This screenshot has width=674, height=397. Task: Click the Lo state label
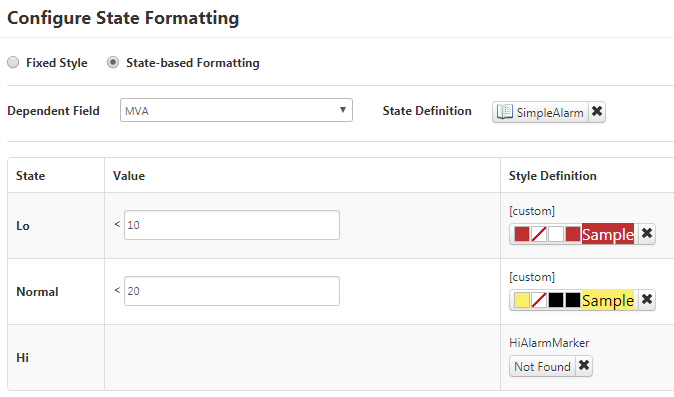pos(23,226)
